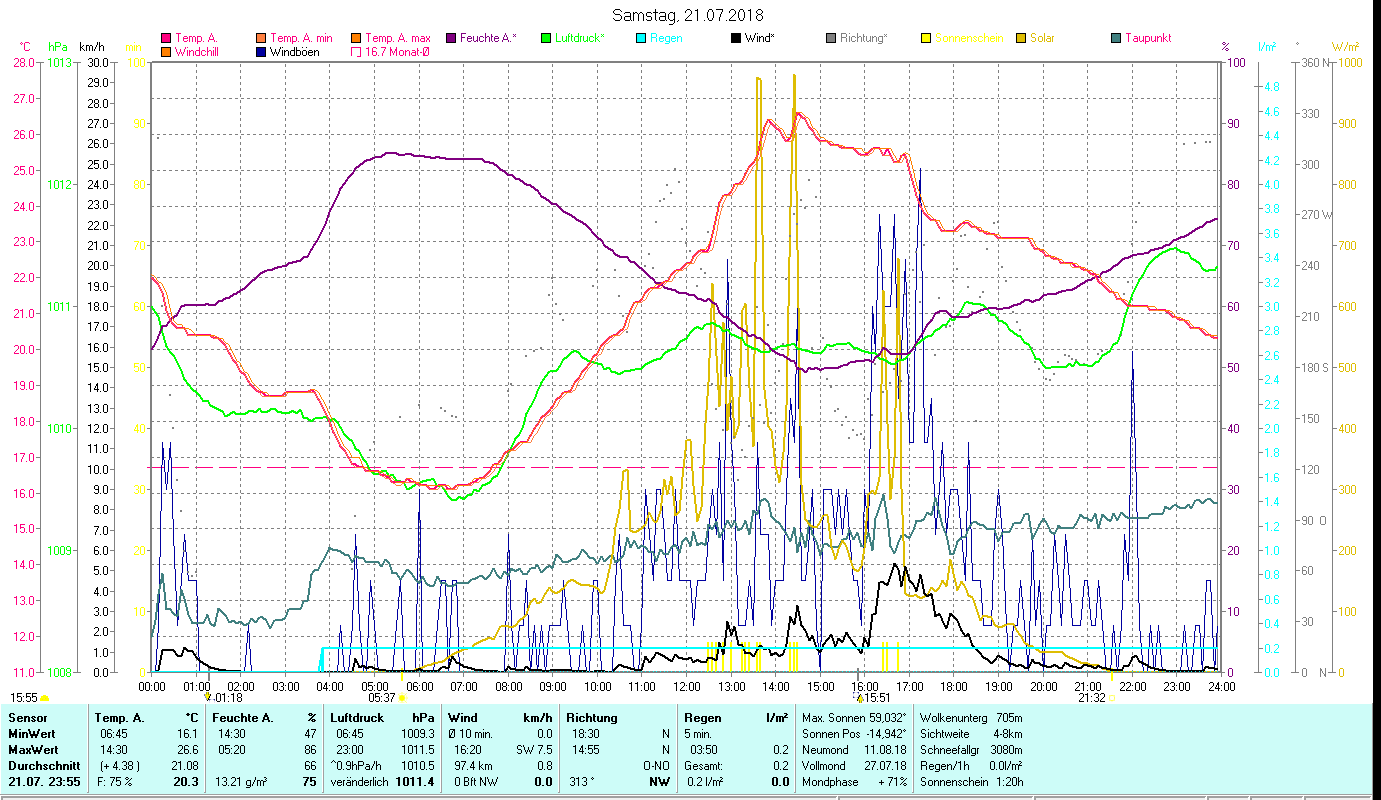Click the Luftdruck column header in the table
The height and width of the screenshot is (800, 1381).
click(x=352, y=717)
